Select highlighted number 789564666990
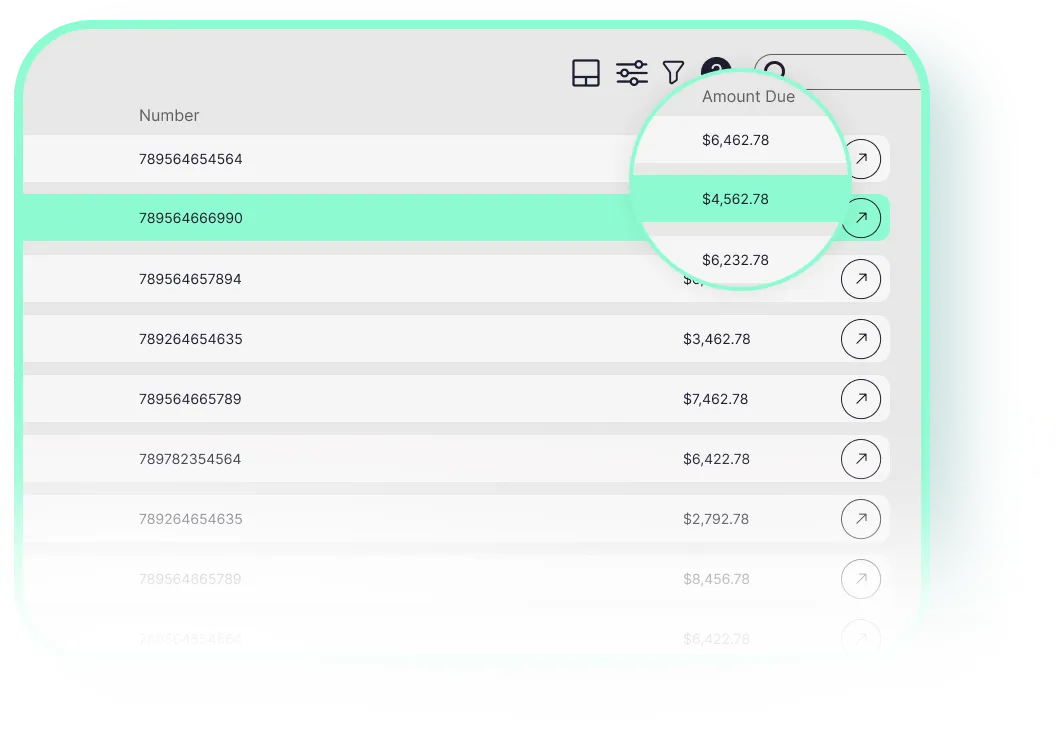The image size is (1060, 754). [x=191, y=218]
